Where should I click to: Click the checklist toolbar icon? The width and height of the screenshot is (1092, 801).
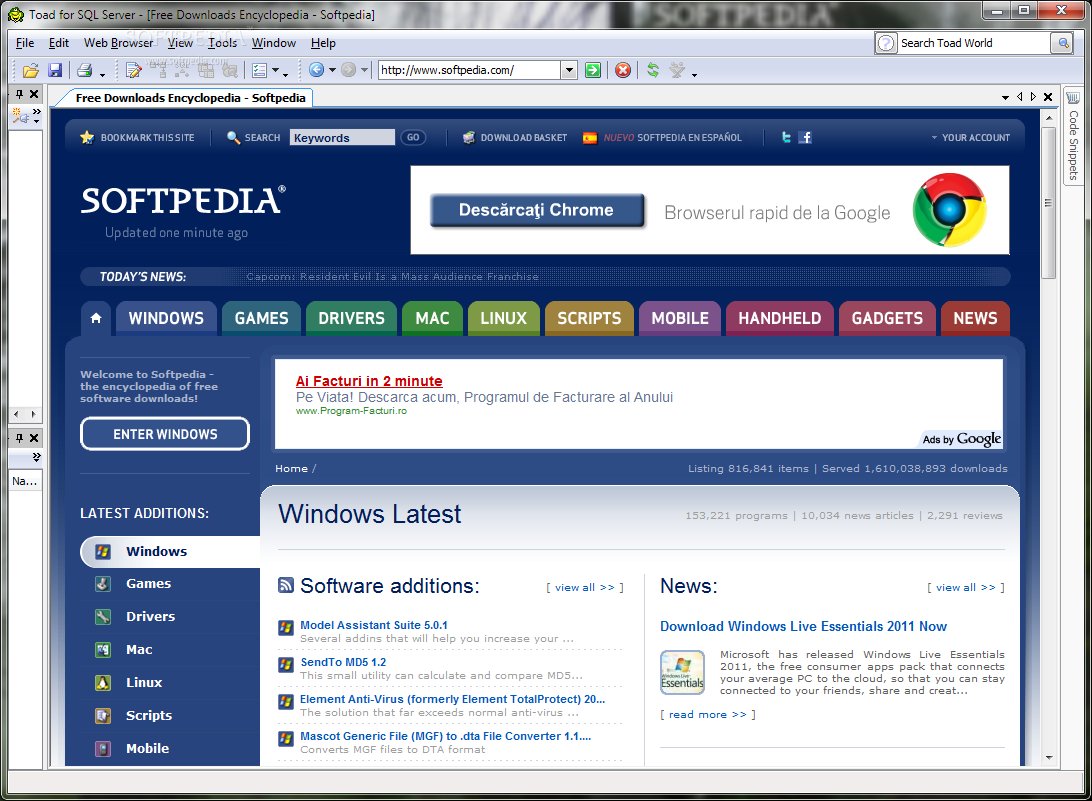(x=260, y=70)
